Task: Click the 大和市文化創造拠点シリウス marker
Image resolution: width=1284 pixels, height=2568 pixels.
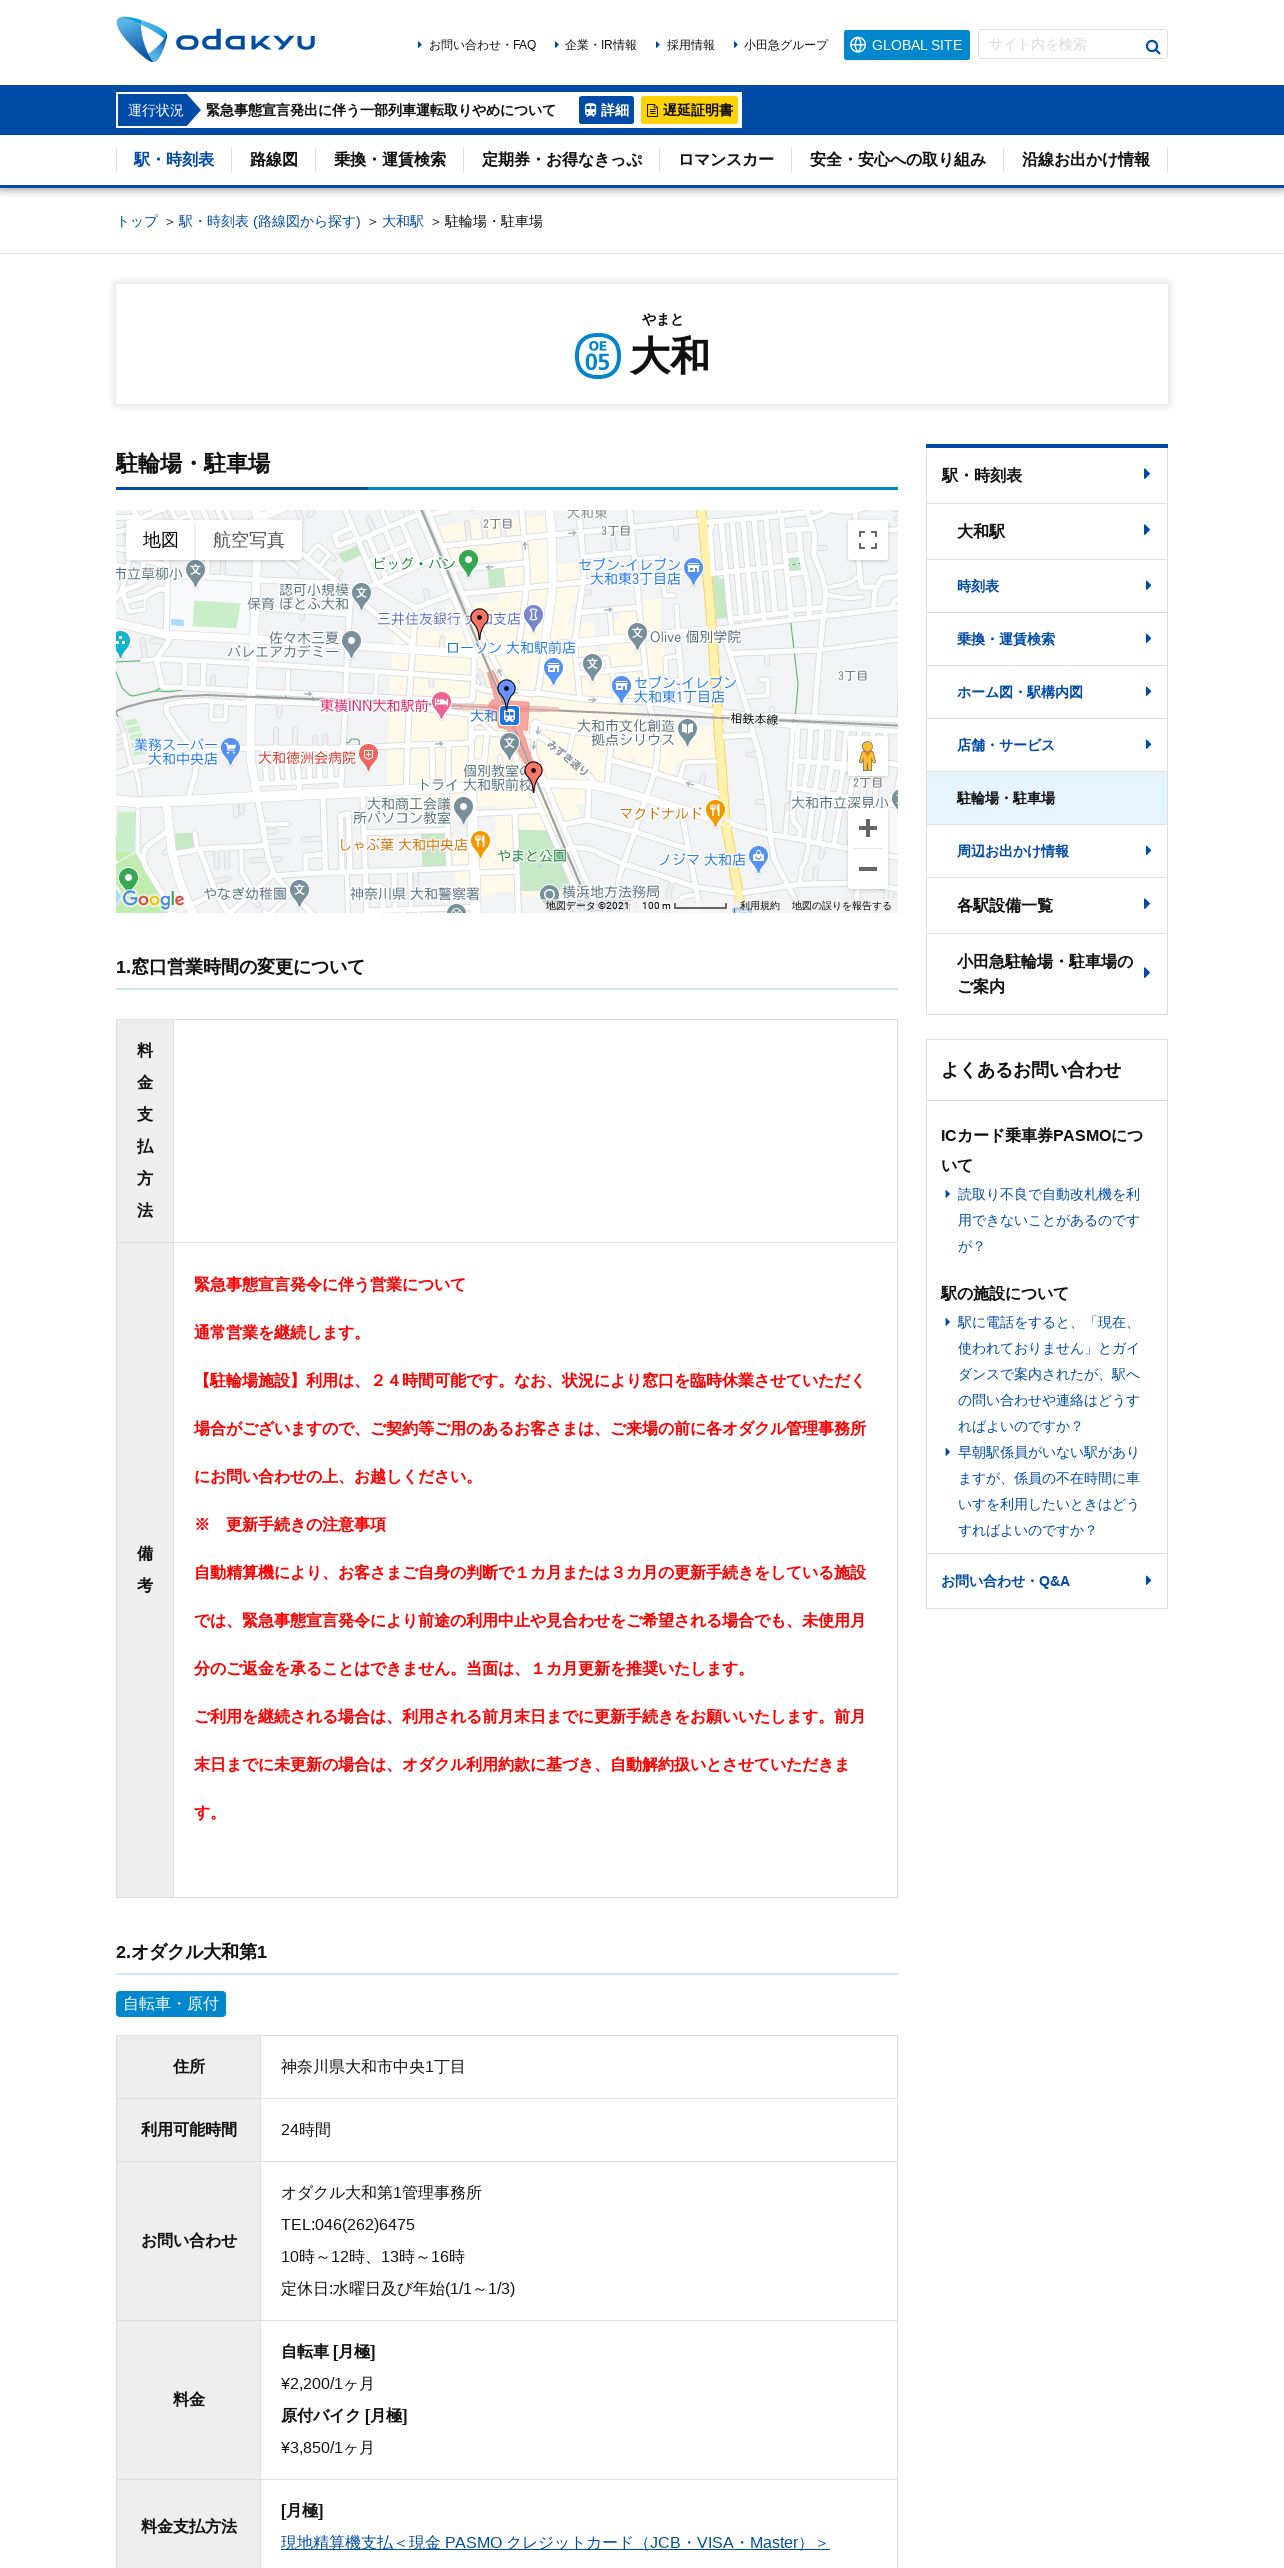Action: click(687, 732)
